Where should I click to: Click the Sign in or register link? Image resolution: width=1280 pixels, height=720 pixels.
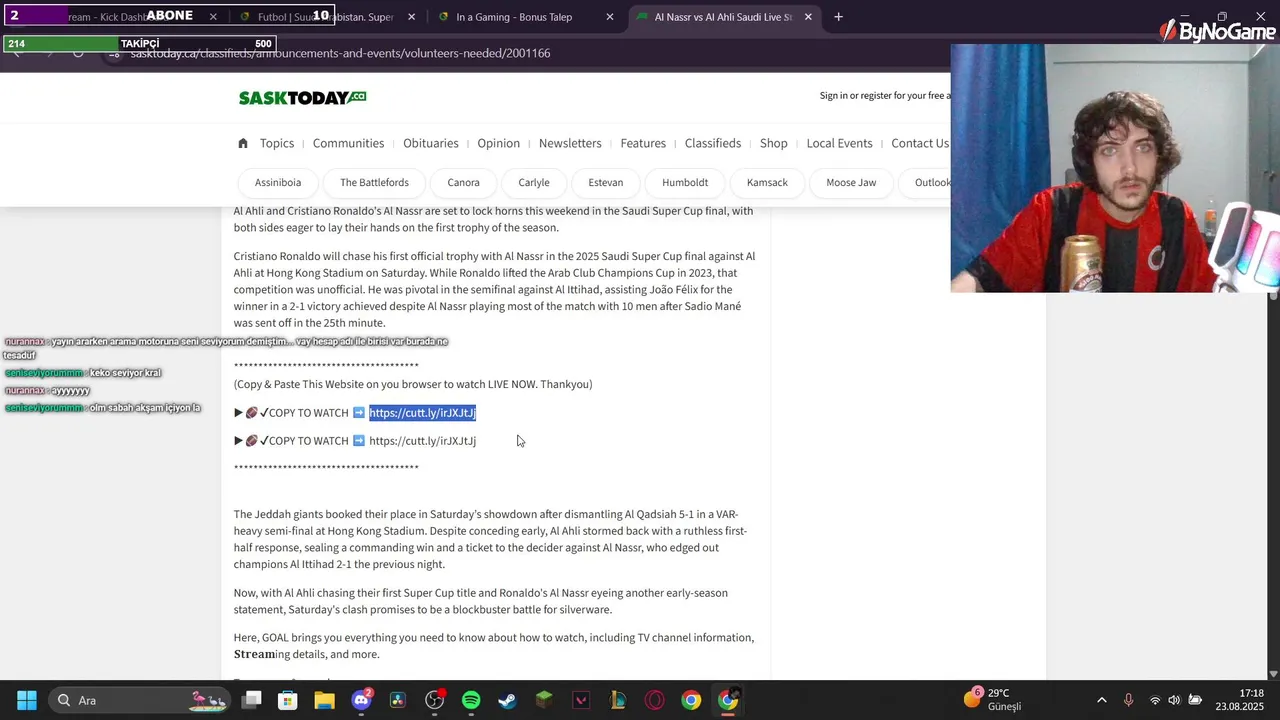point(884,96)
